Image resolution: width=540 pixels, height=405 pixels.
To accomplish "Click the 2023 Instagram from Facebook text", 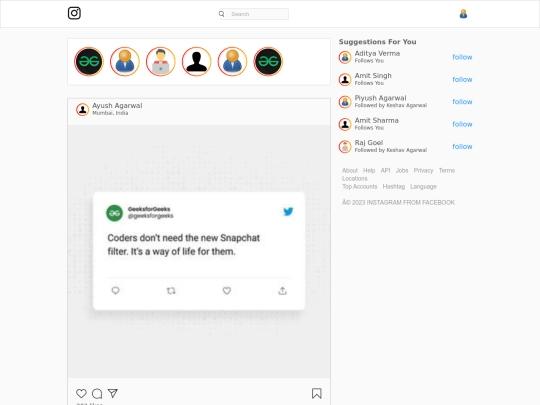I will 398,202.
